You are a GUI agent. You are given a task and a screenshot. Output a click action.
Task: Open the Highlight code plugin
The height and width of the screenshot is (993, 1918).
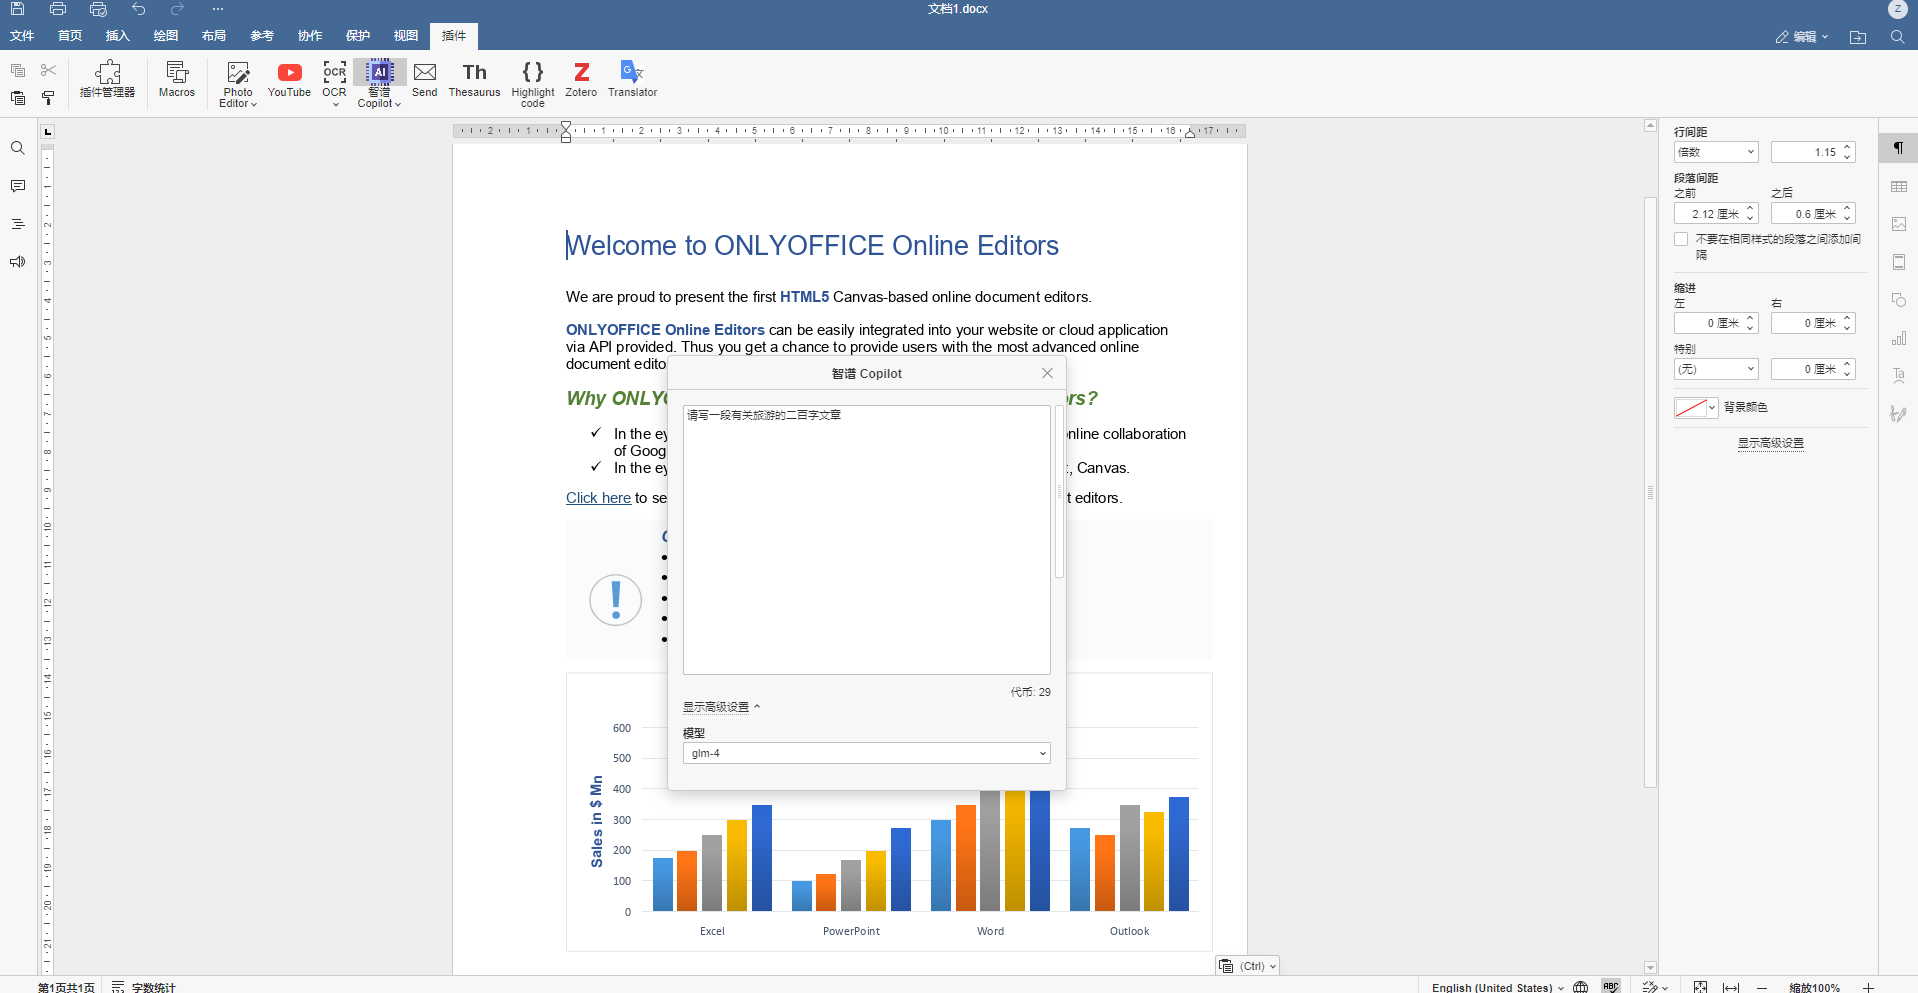point(533,84)
